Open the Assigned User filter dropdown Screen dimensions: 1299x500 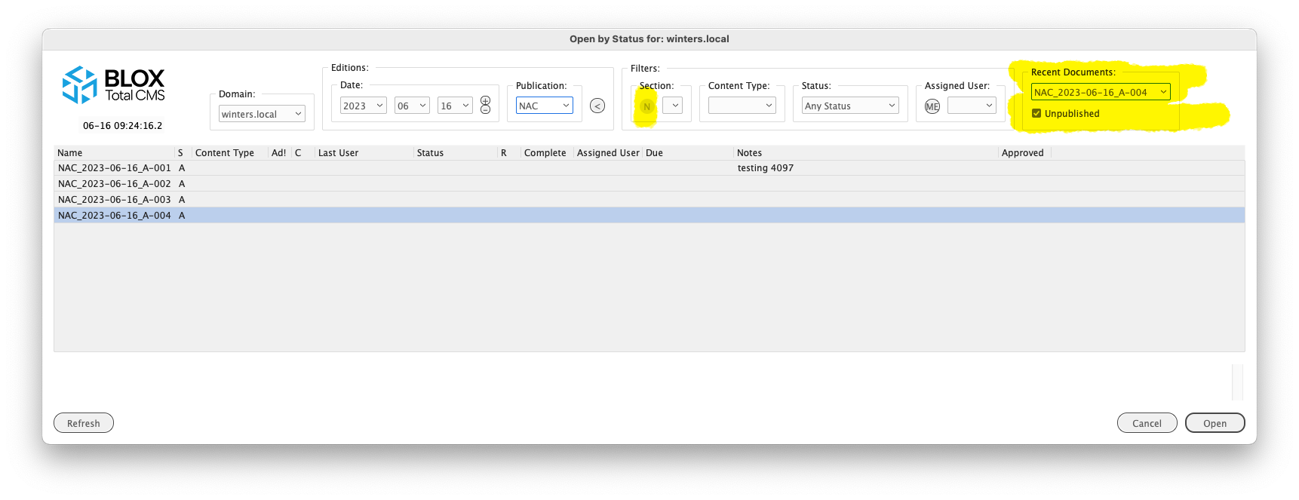(972, 106)
